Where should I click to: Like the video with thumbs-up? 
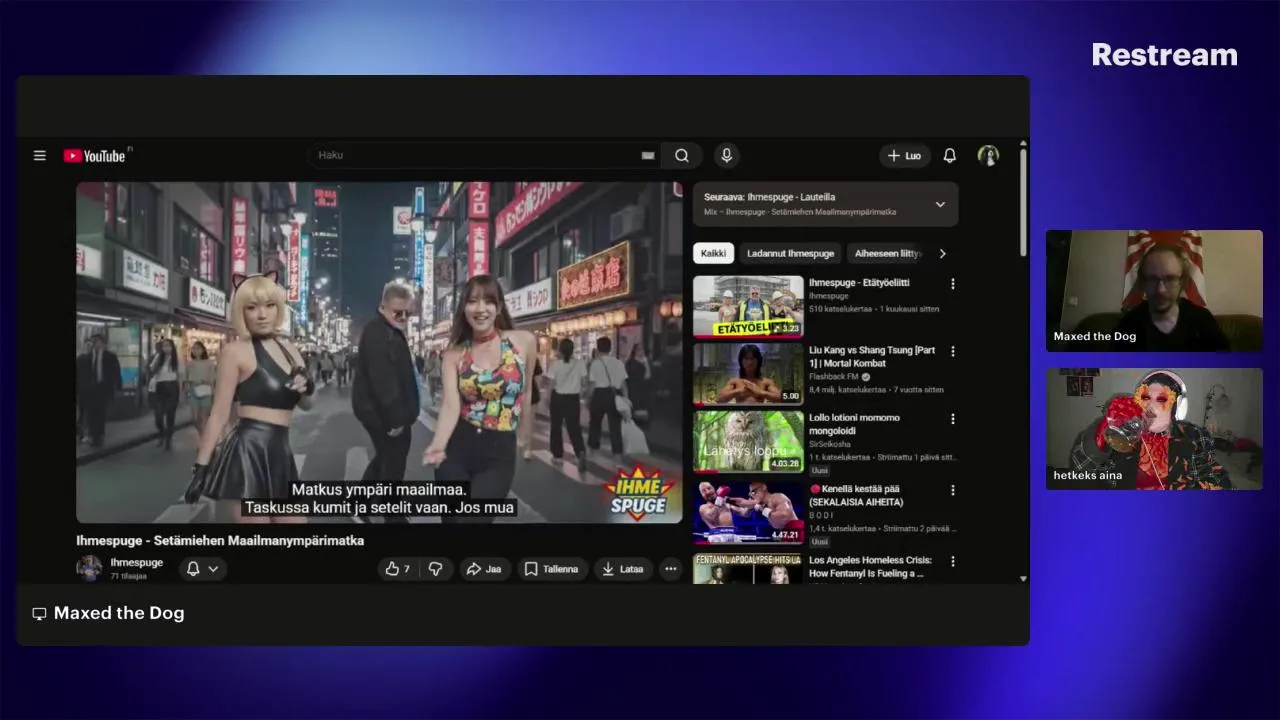click(x=397, y=569)
